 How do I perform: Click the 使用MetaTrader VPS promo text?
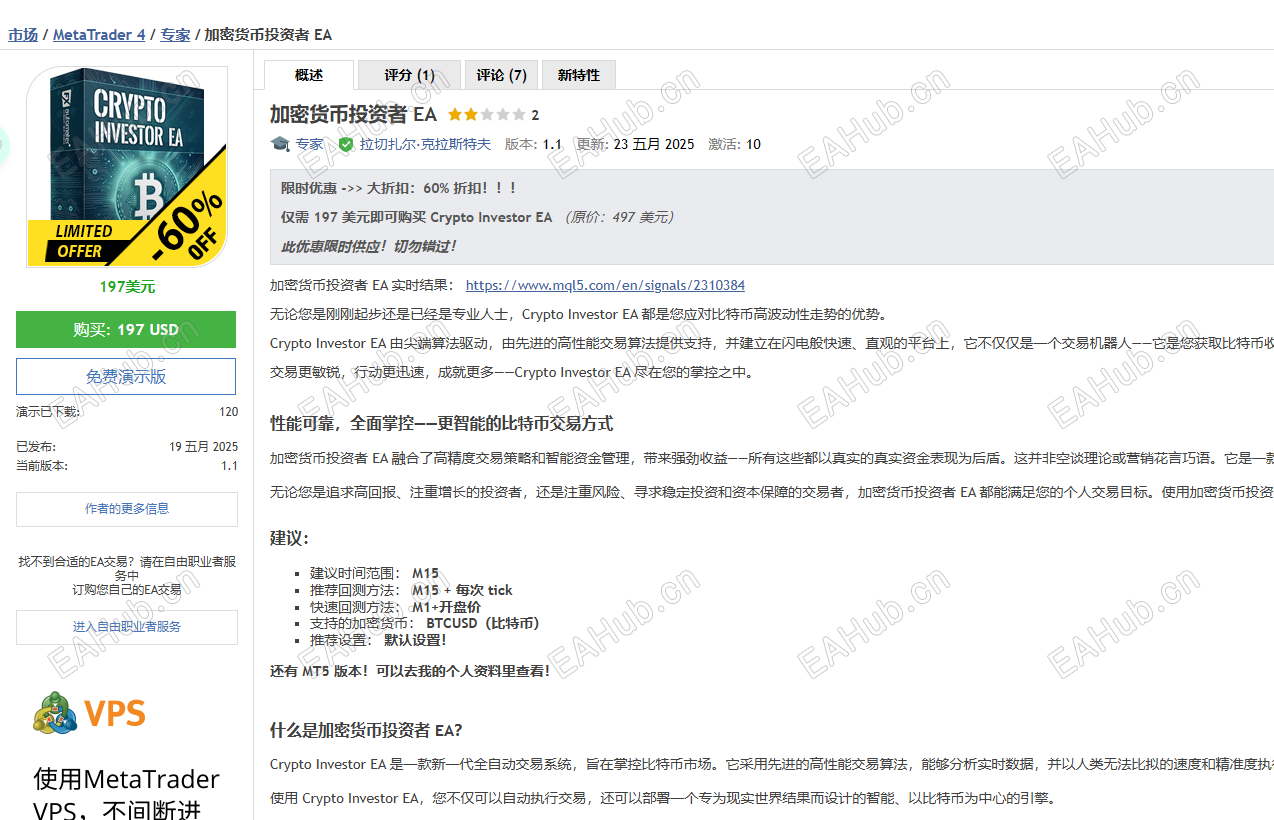[x=126, y=793]
